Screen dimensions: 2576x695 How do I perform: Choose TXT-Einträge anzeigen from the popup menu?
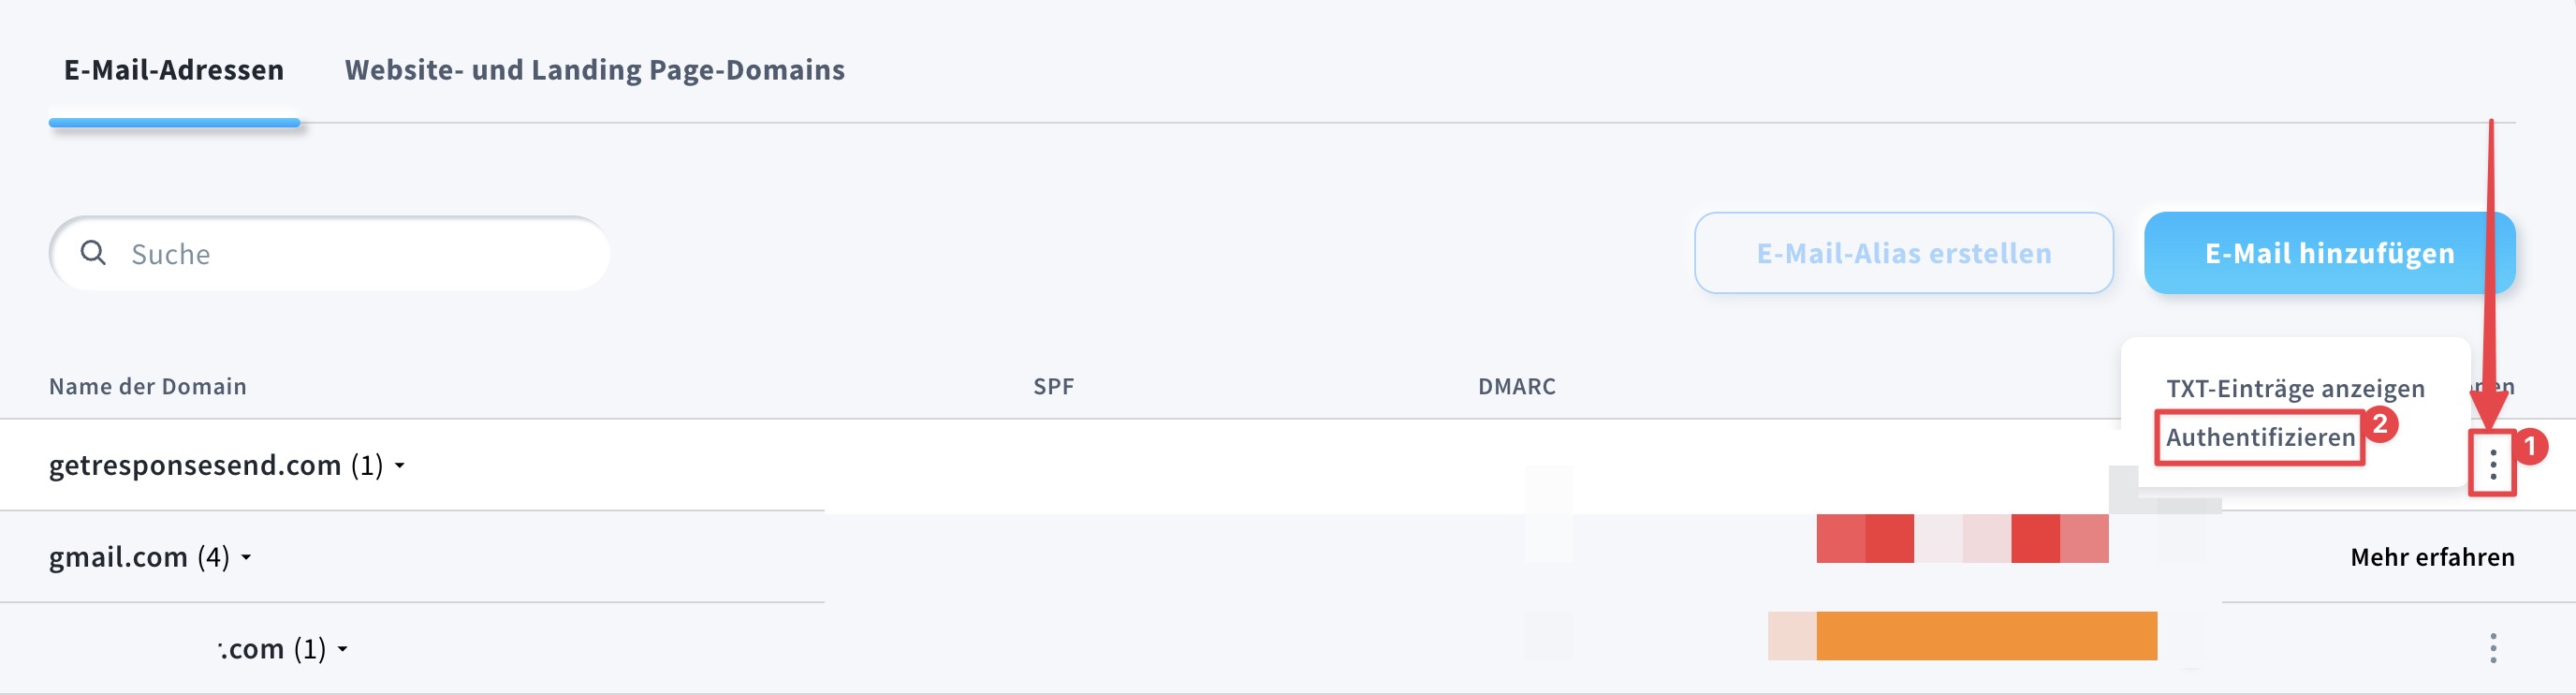click(2294, 388)
